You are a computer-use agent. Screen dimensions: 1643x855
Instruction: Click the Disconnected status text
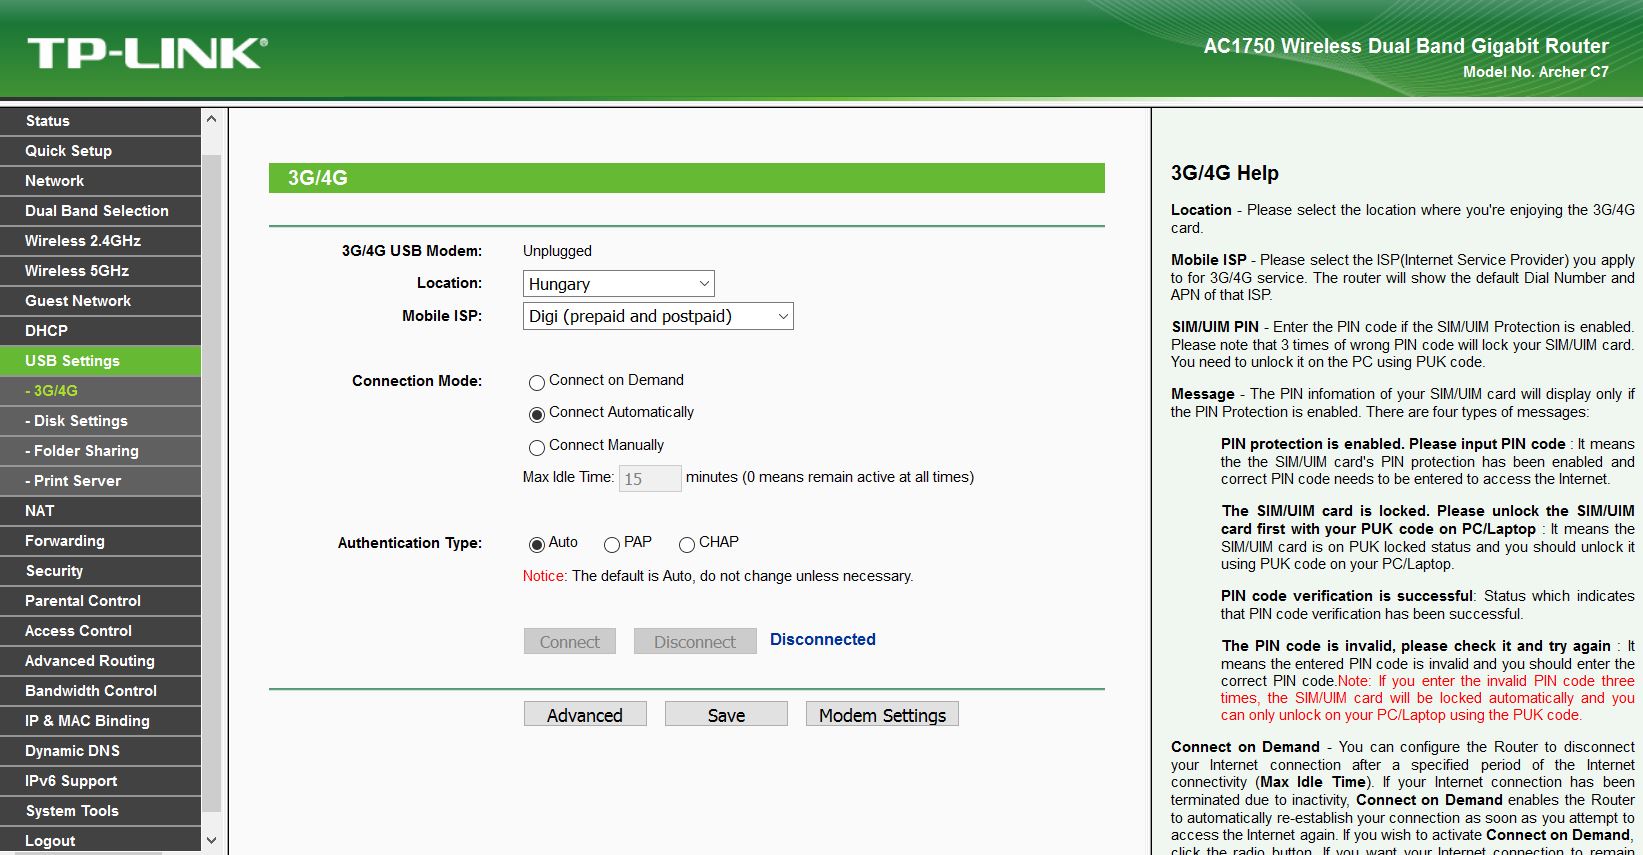point(822,640)
